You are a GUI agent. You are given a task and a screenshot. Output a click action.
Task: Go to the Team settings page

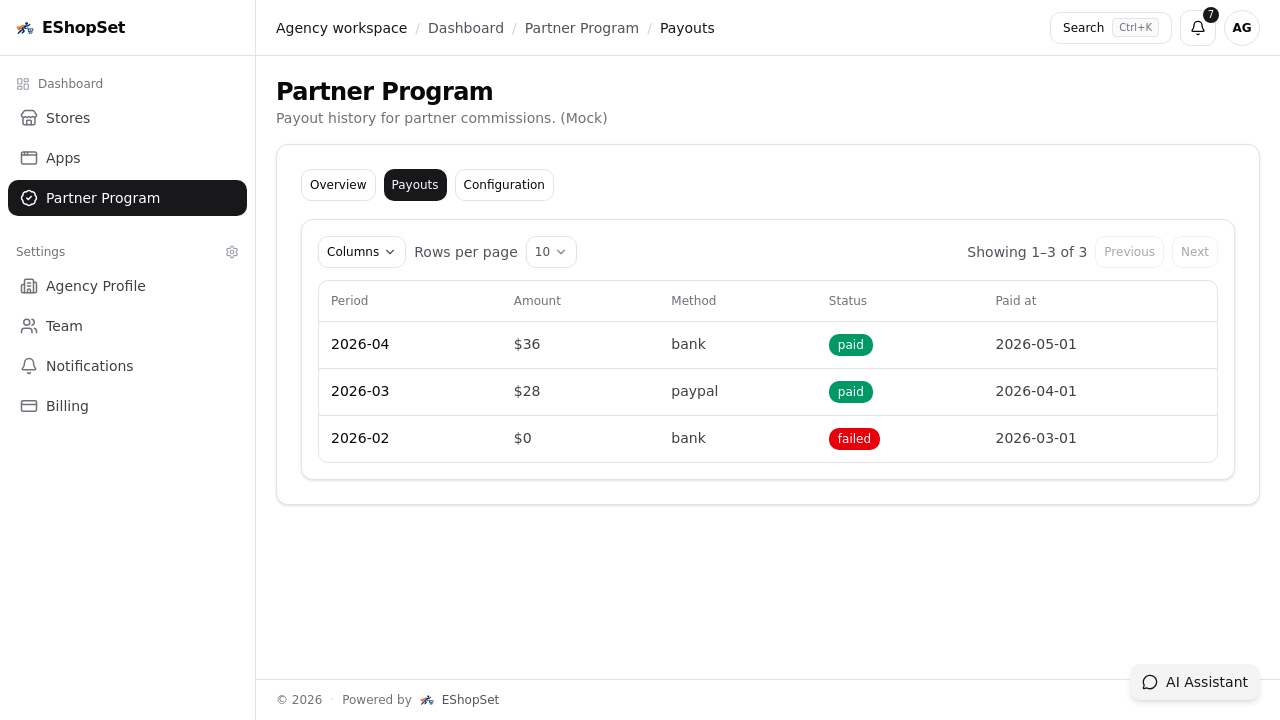(x=127, y=326)
